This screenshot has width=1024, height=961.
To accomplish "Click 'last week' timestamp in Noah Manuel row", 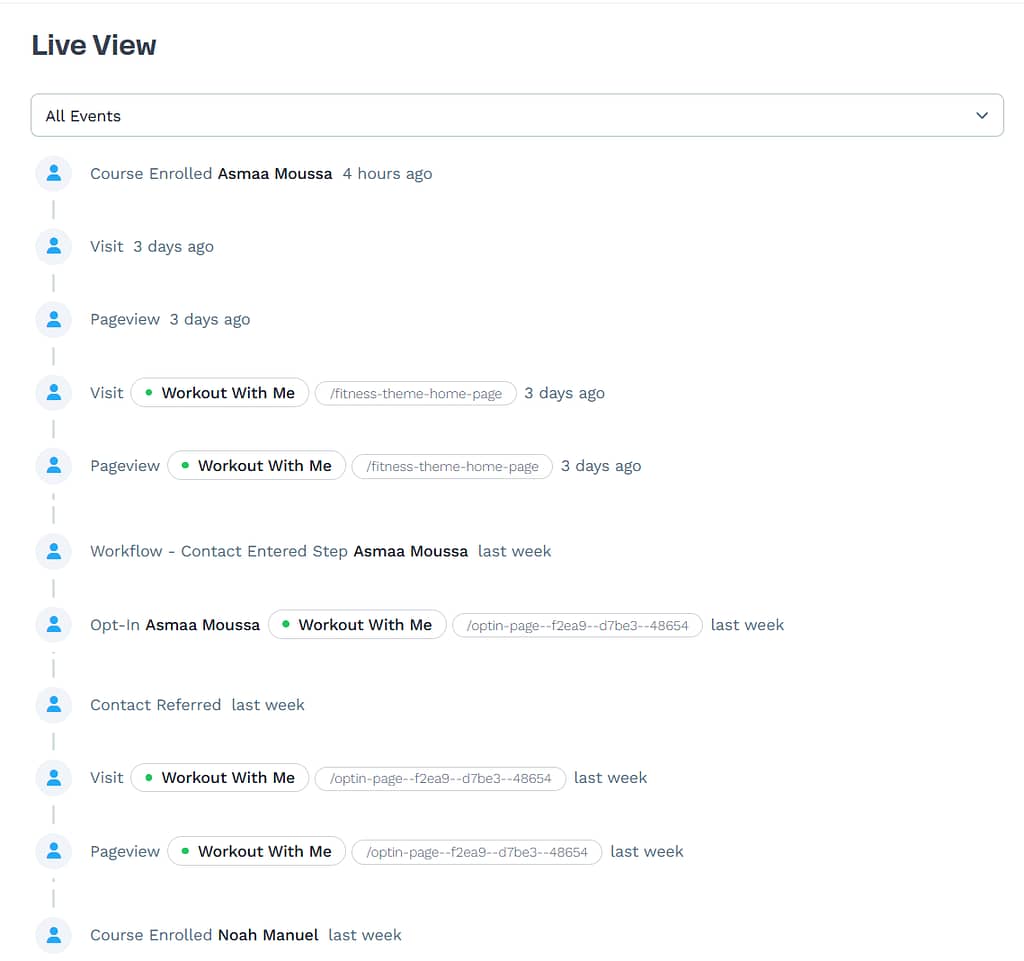I will click(x=364, y=936).
